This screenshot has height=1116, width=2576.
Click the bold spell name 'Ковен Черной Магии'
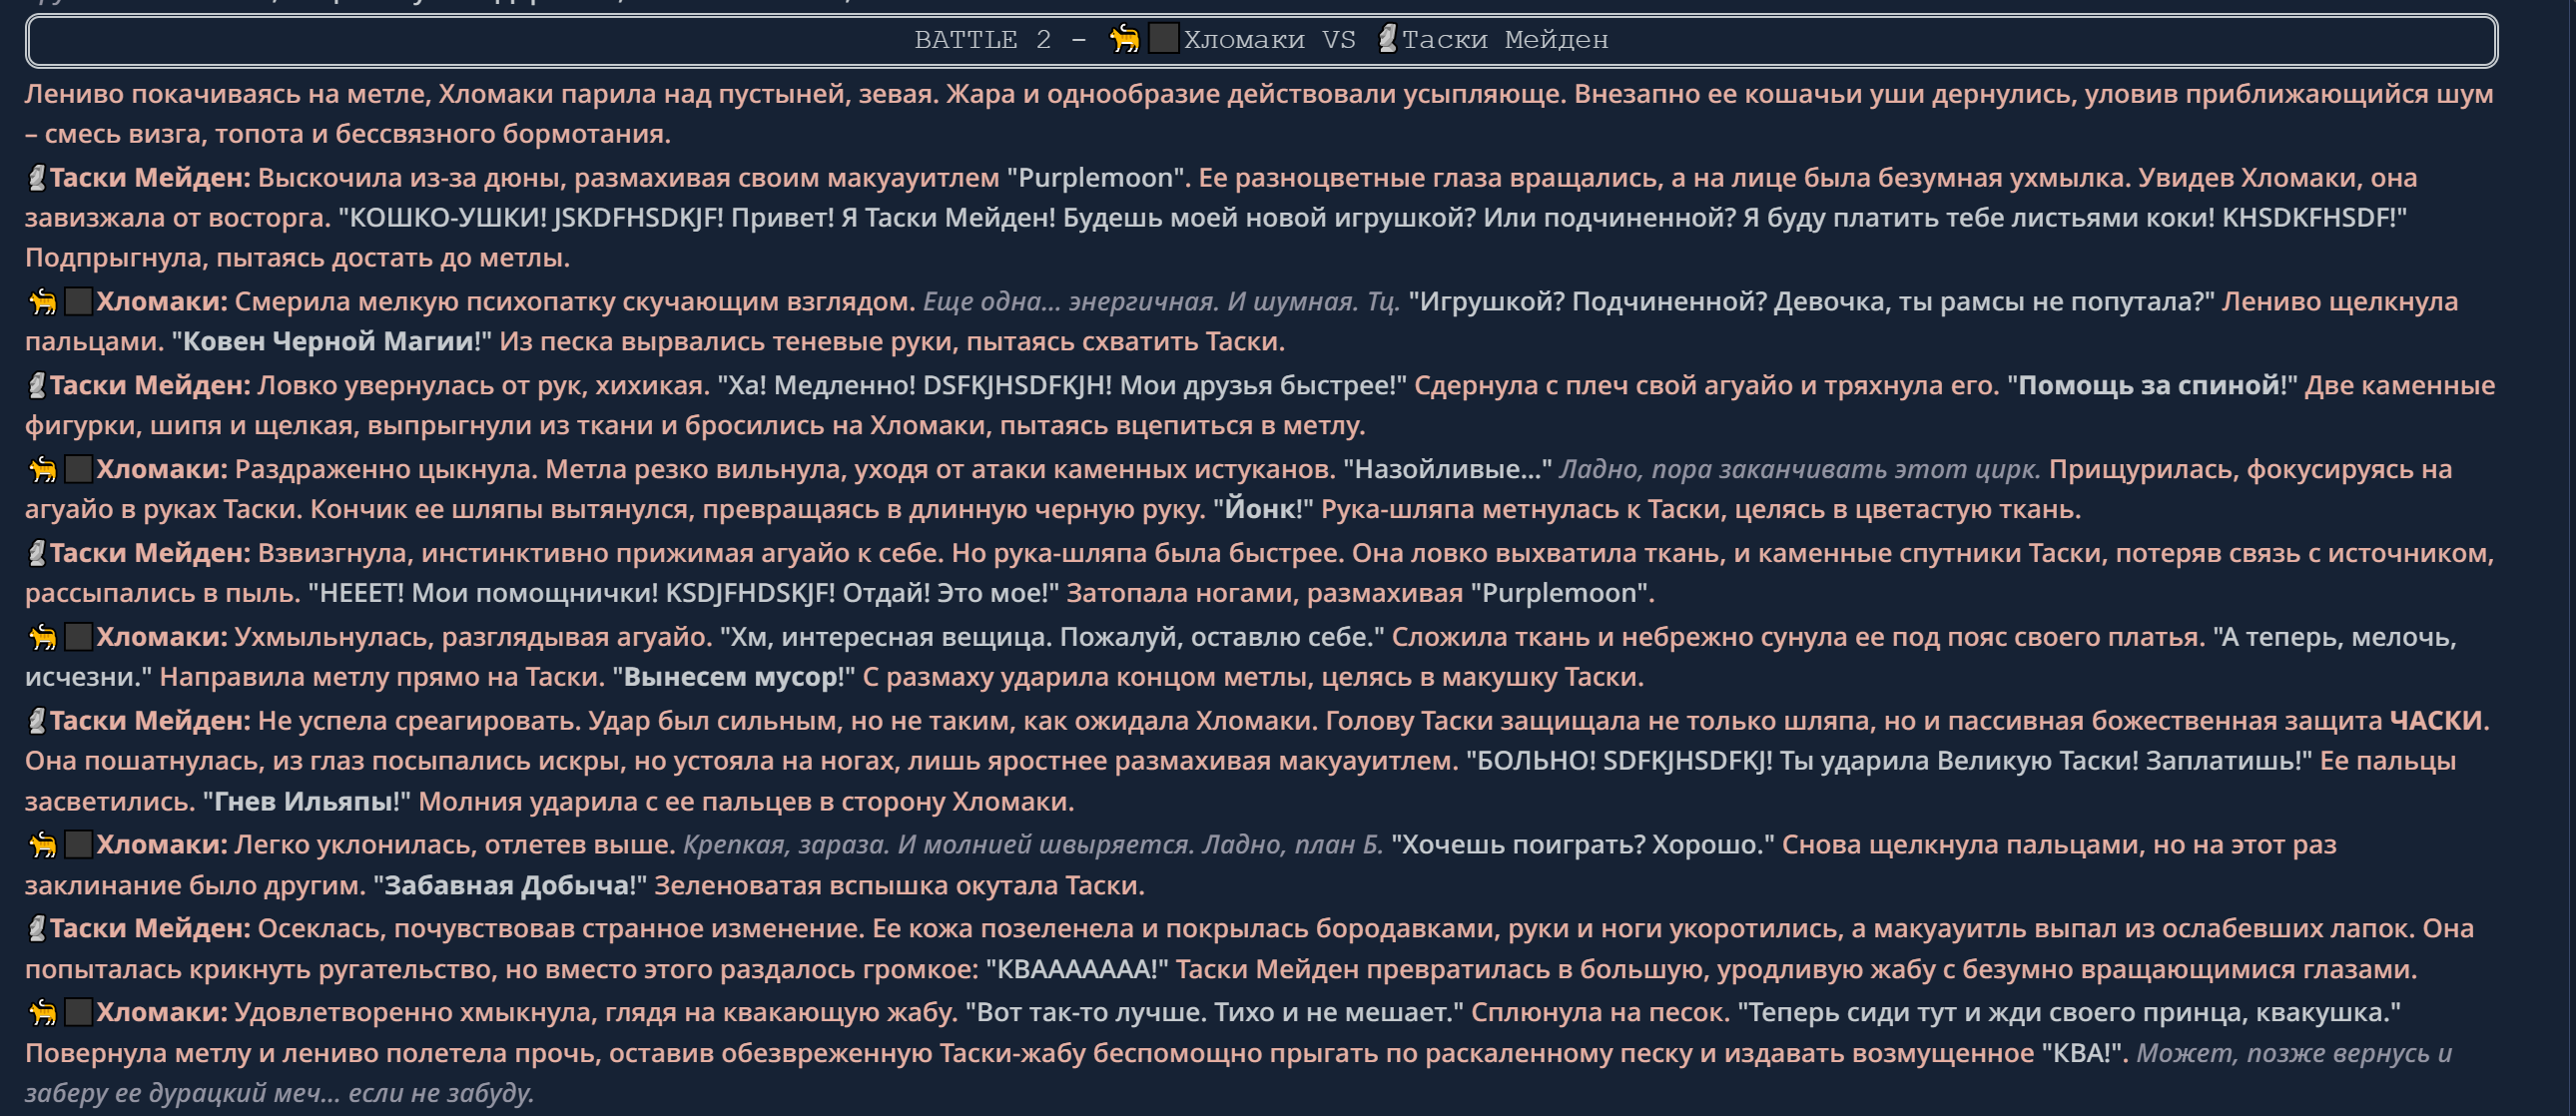pos(328,342)
